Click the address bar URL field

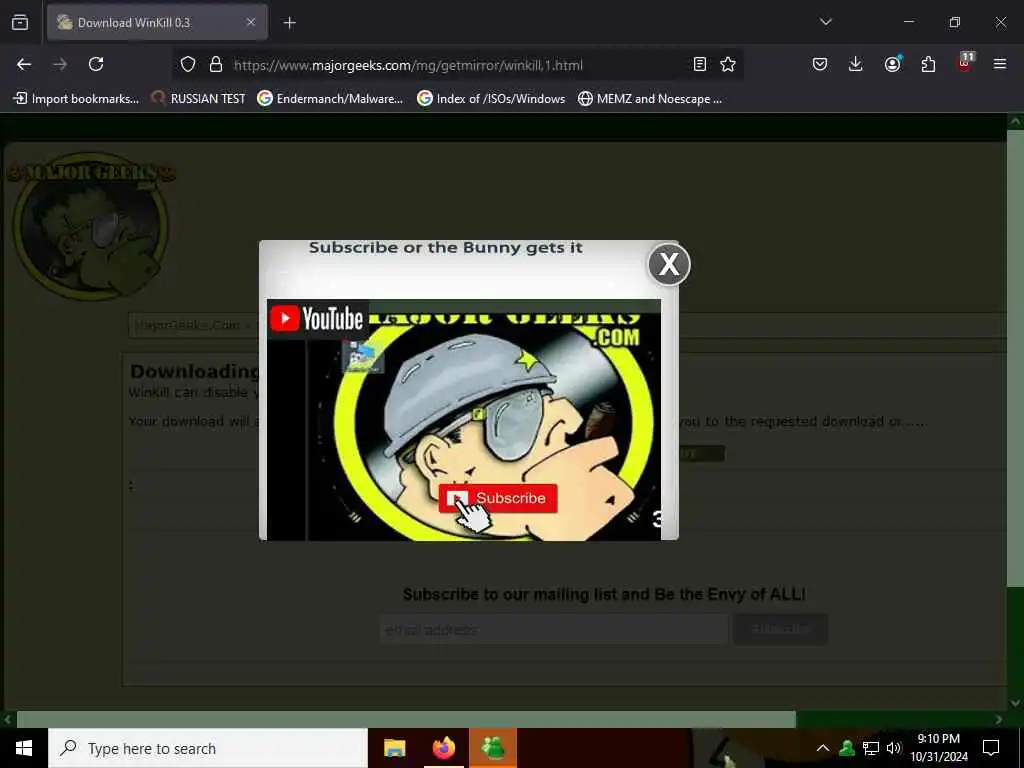[457, 65]
